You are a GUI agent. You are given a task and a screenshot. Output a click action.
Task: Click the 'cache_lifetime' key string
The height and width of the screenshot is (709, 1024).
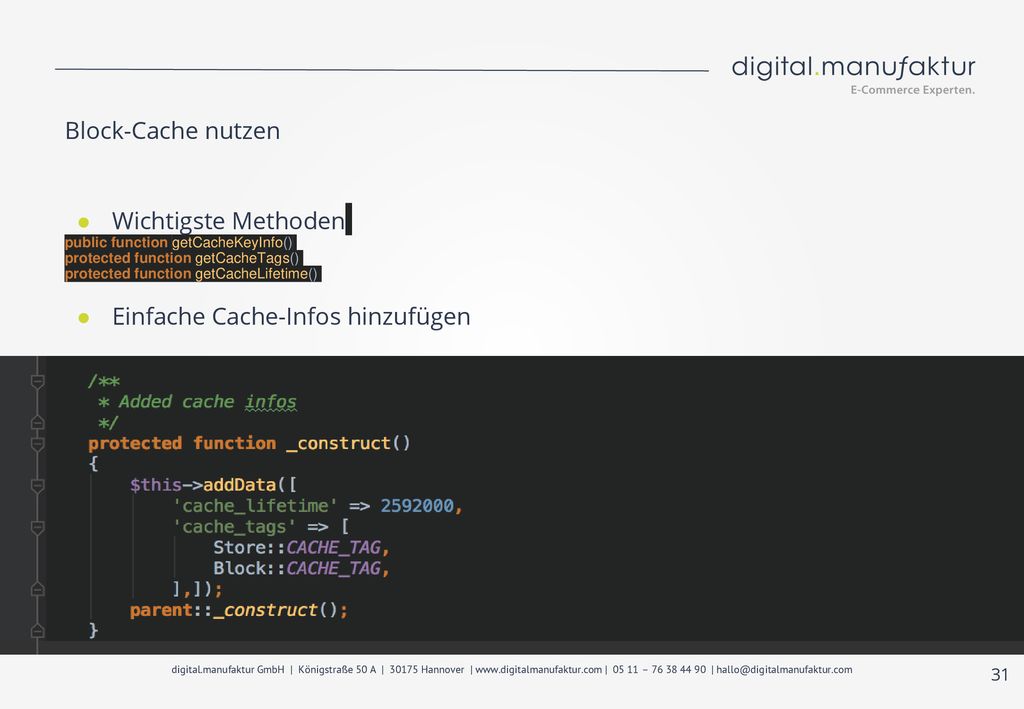point(255,506)
